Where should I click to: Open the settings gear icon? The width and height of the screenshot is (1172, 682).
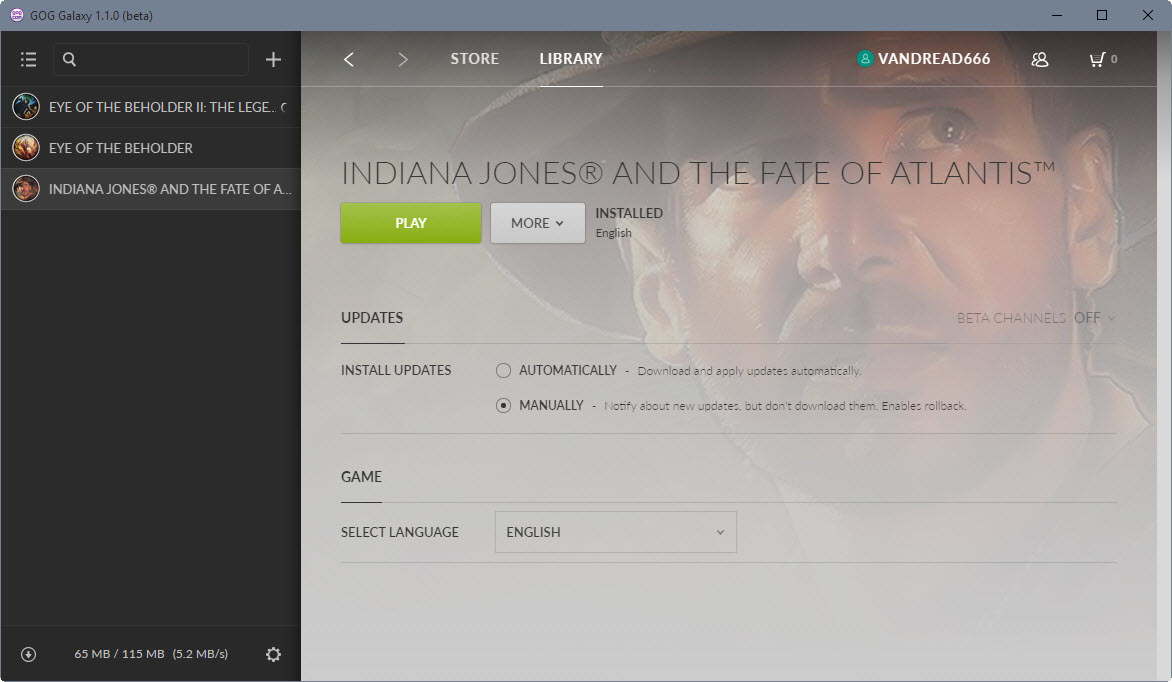point(274,654)
